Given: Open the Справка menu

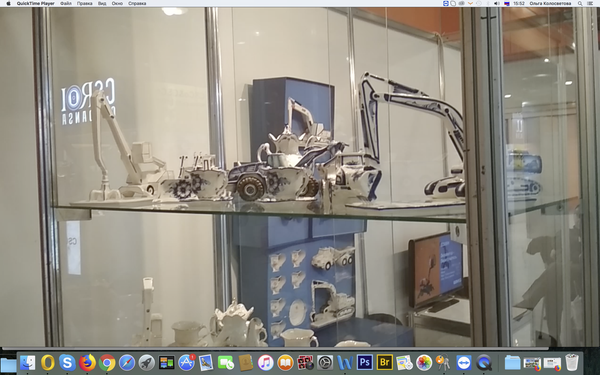Looking at the screenshot, I should 137,3.
